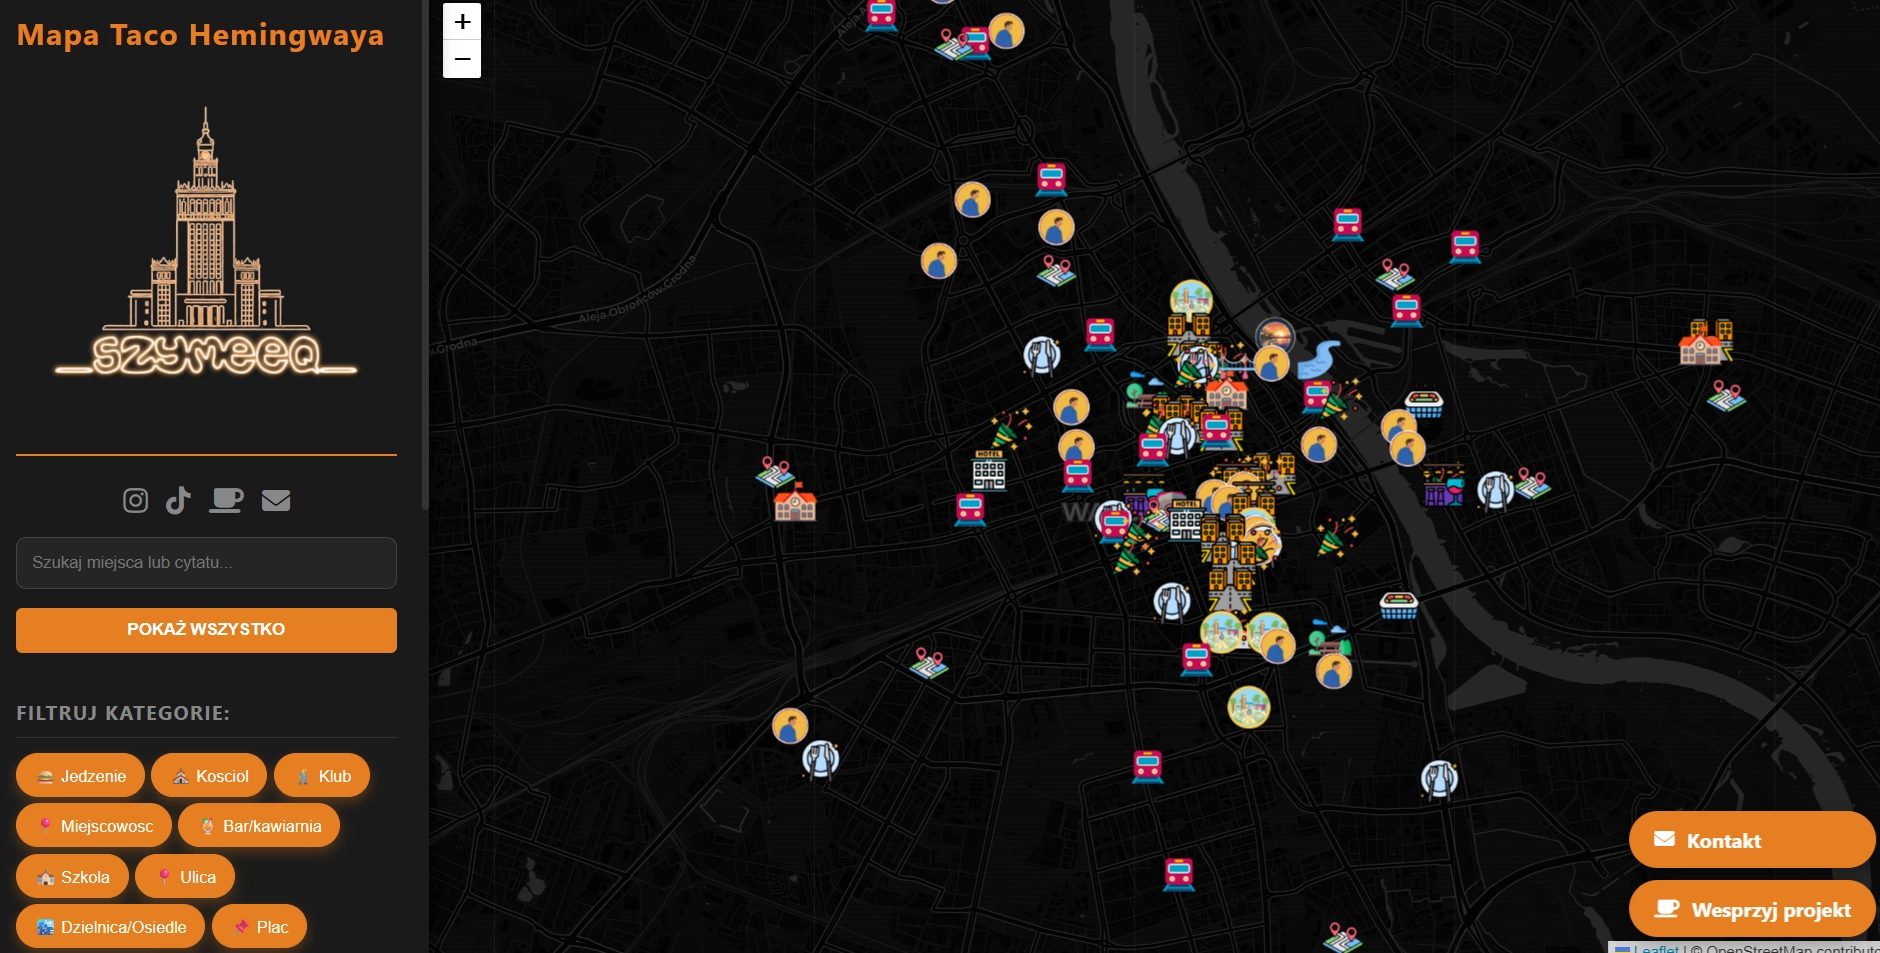Toggle the Jedzenie category filter
The height and width of the screenshot is (953, 1880).
81,776
